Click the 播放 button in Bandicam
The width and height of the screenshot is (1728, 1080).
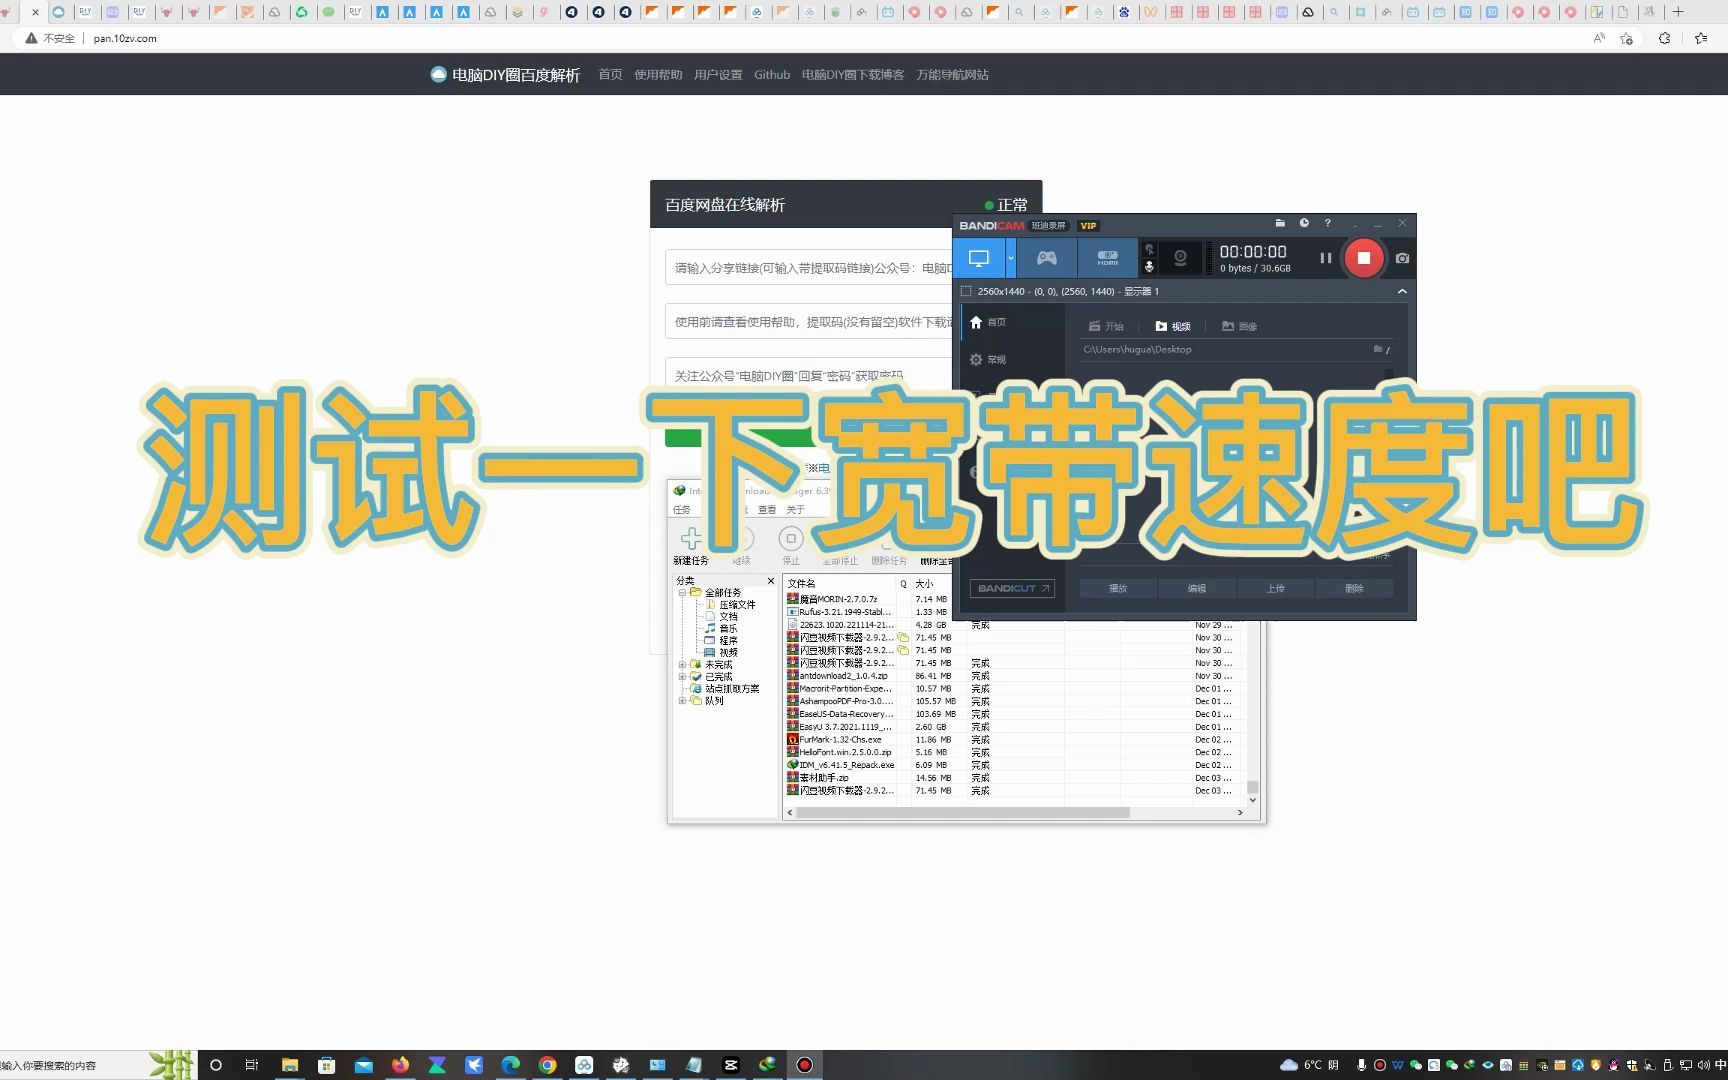click(1118, 588)
